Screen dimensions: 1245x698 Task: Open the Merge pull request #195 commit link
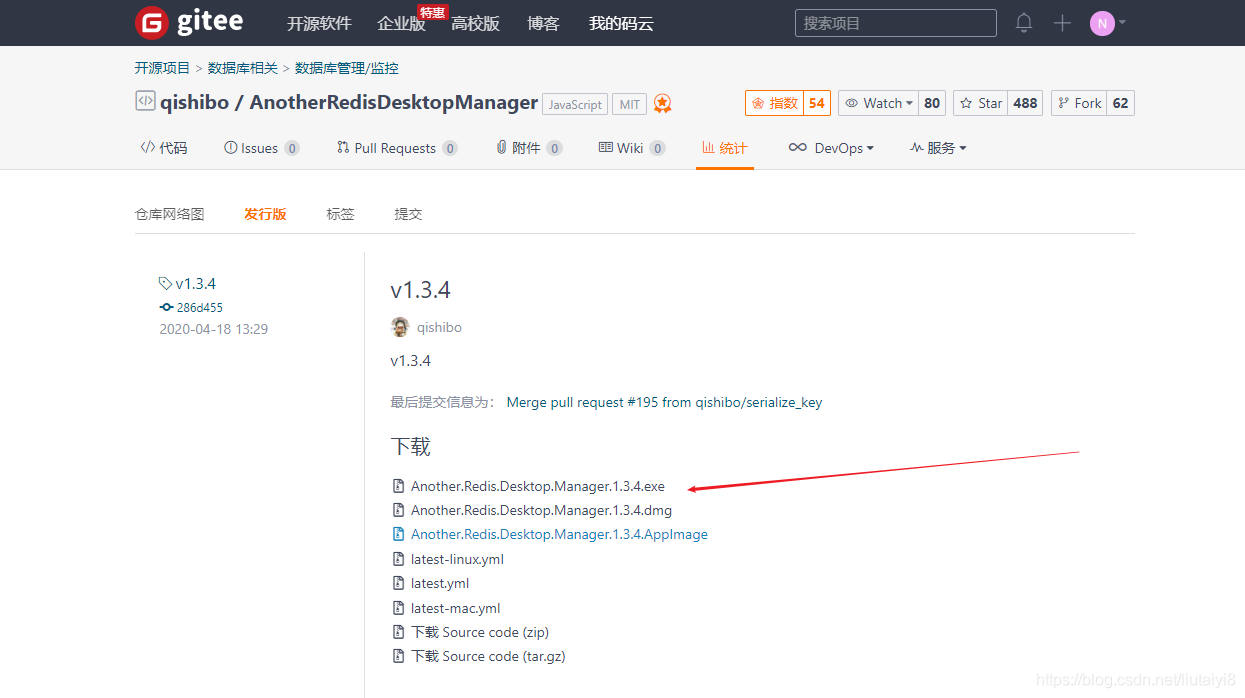(665, 402)
